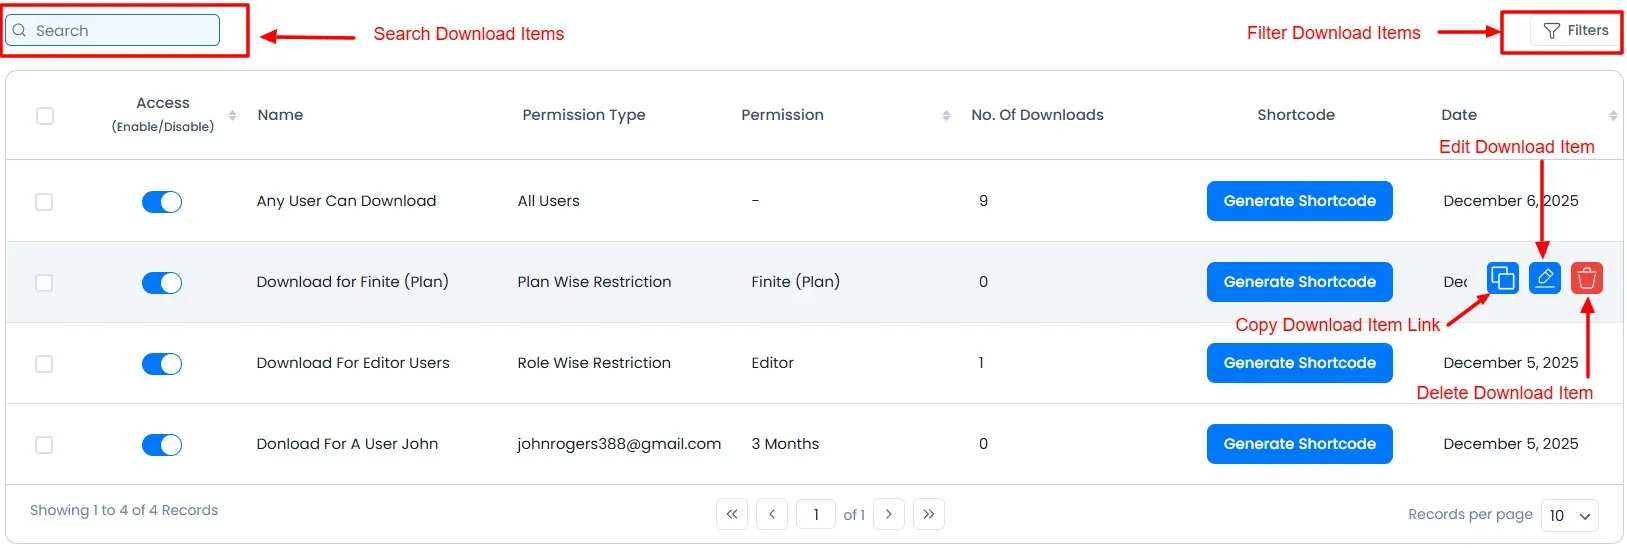This screenshot has width=1627, height=548.
Task: Click the No. Of Downloads column header
Action: tap(1037, 115)
